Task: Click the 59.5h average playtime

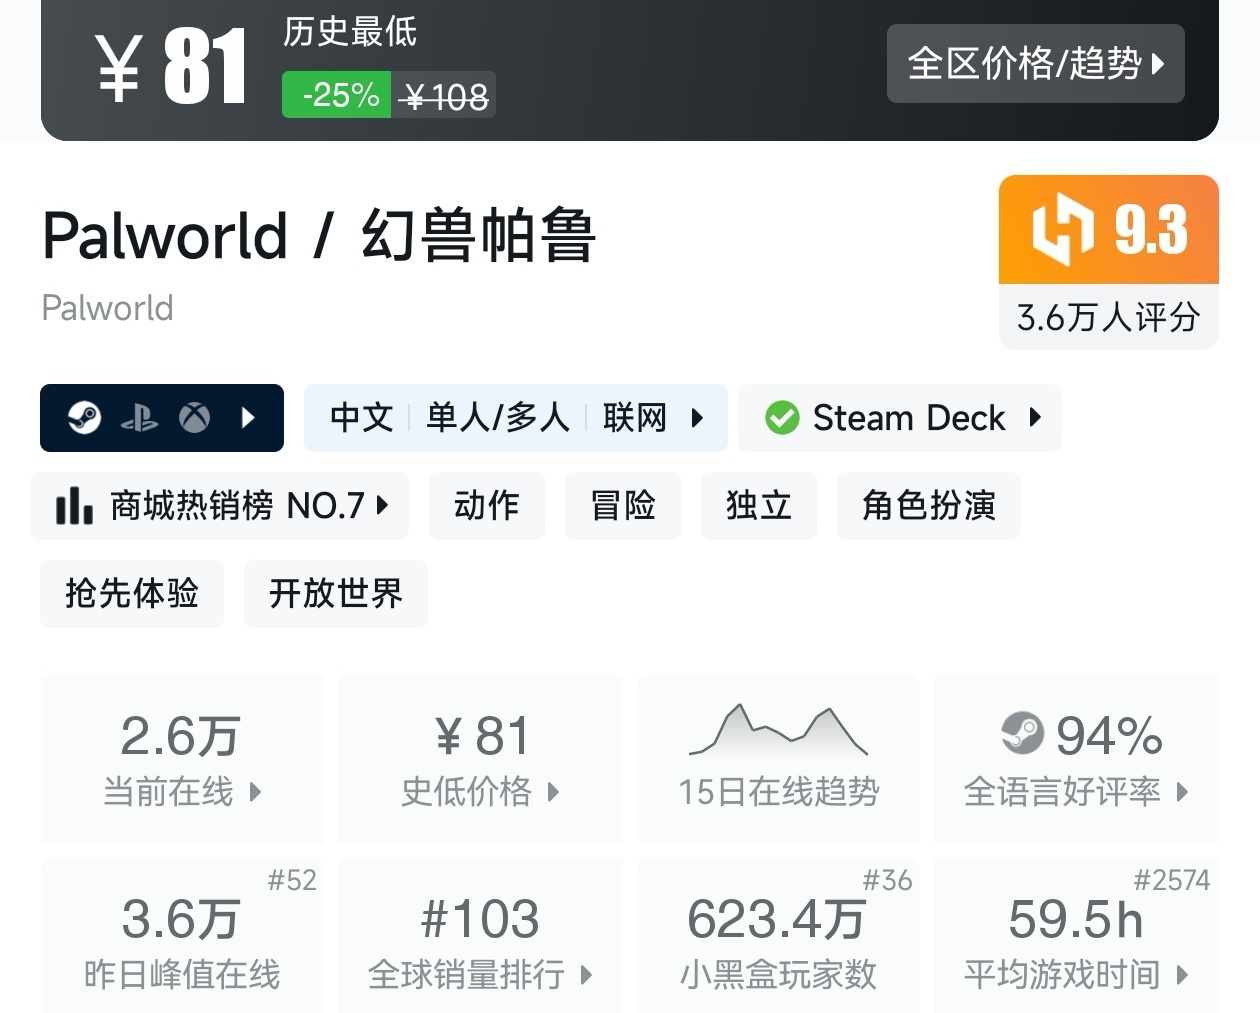Action: pos(1076,919)
